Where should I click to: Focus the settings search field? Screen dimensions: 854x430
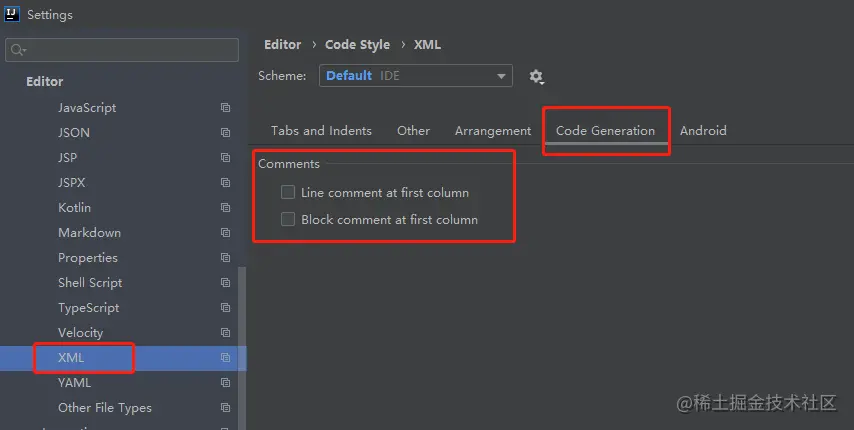coord(122,50)
